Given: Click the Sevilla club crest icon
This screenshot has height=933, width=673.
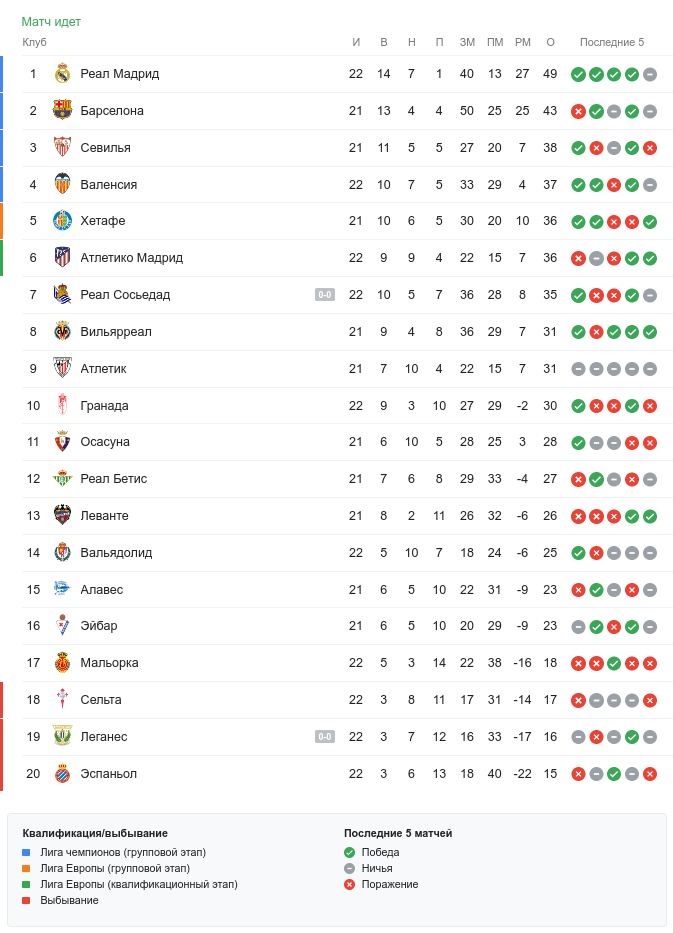Looking at the screenshot, I should pos(62,148).
